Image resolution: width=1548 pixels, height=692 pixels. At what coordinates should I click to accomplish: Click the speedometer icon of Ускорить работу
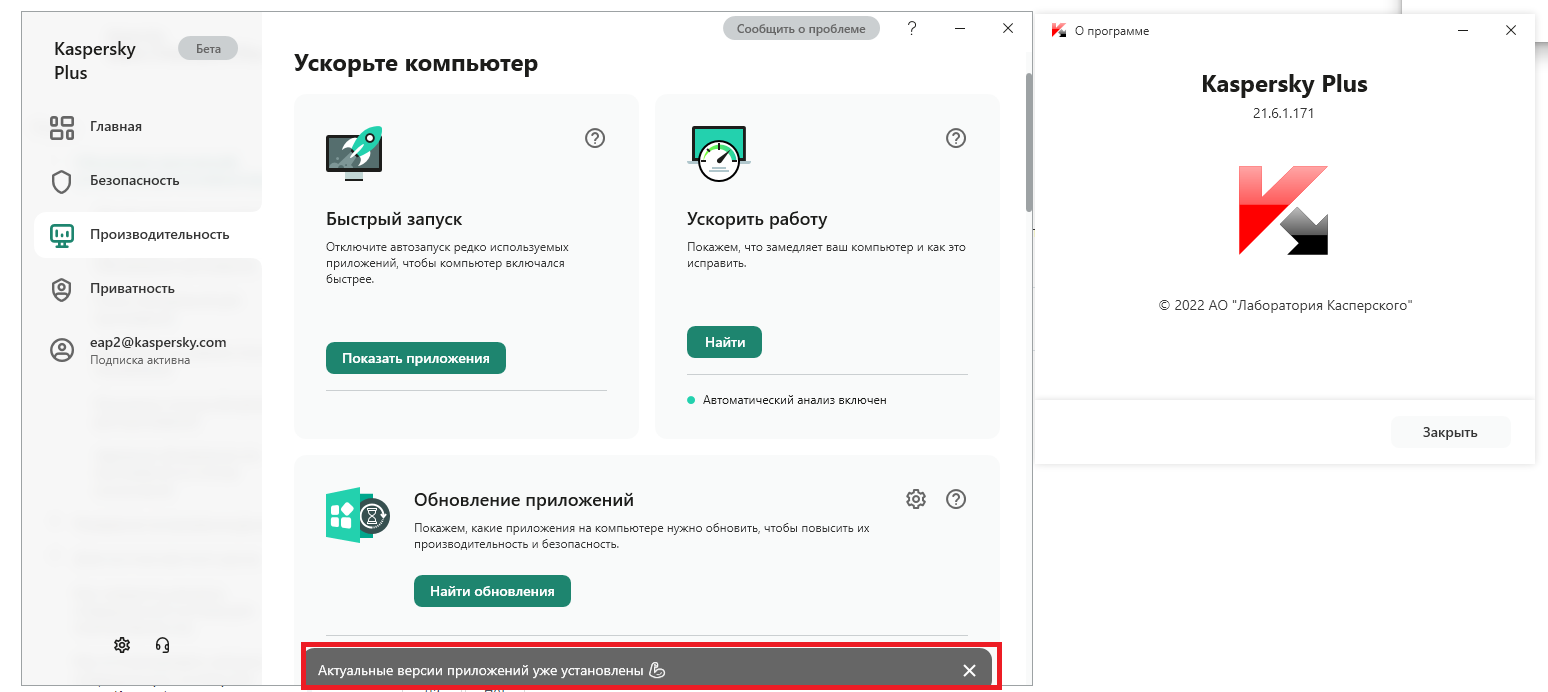(x=718, y=153)
